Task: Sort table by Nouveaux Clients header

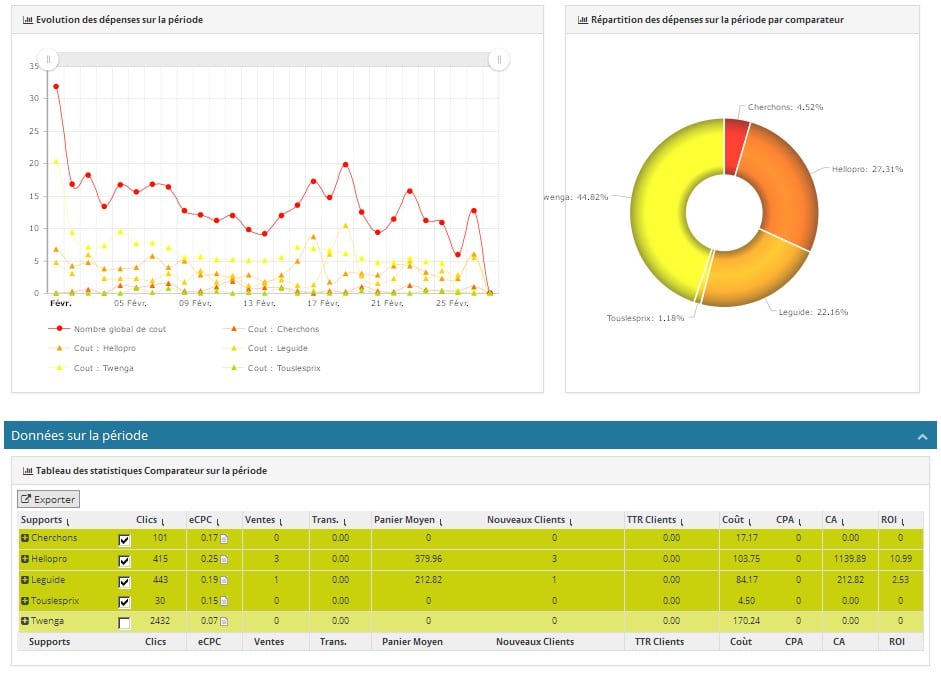Action: pos(529,520)
